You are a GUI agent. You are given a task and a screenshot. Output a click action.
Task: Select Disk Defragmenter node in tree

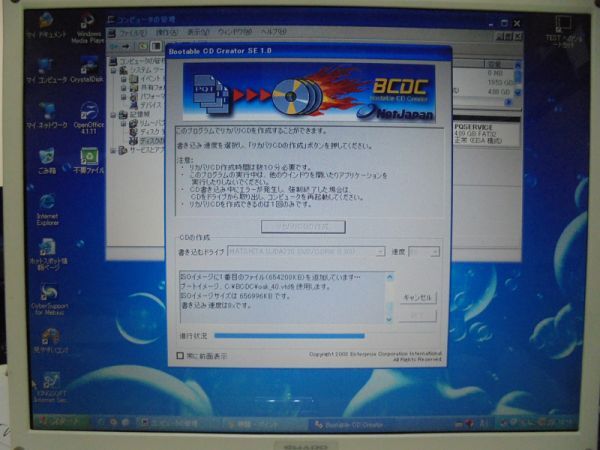pos(147,132)
